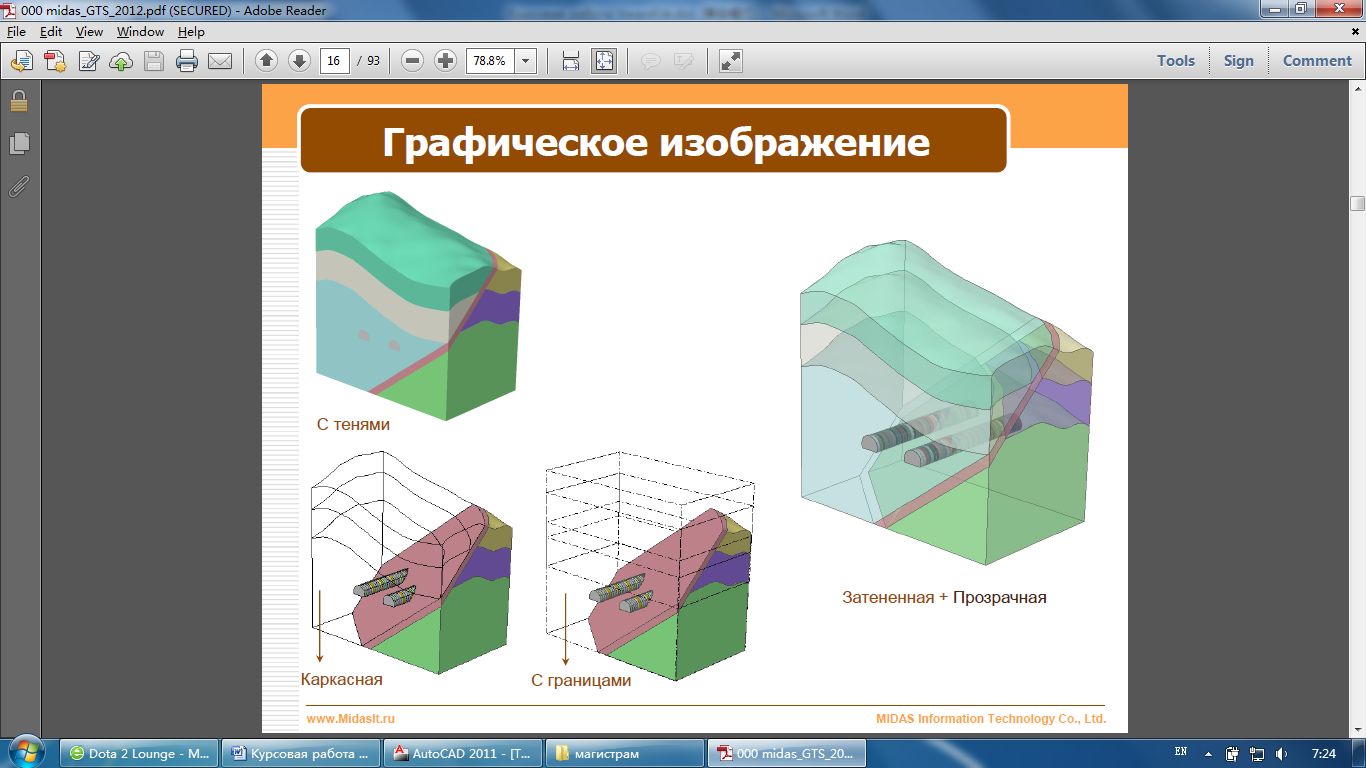Go to previous page arrow
This screenshot has width=1366, height=768.
pos(266,61)
